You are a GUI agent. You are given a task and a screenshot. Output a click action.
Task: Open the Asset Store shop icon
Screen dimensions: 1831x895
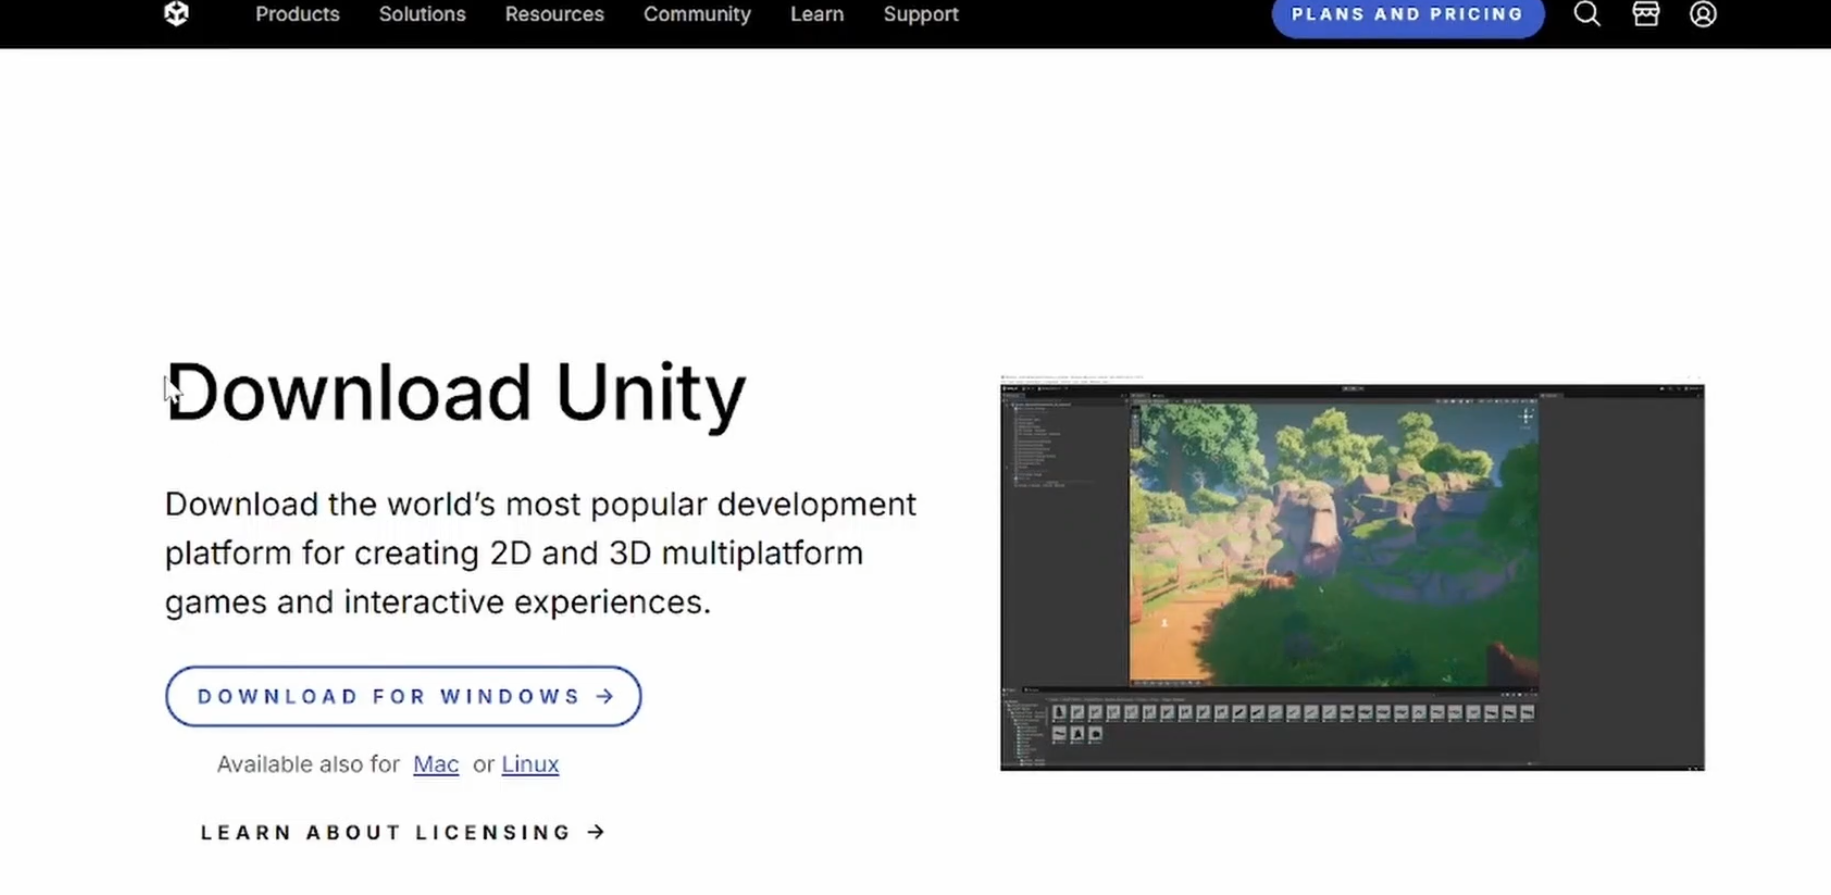(1646, 14)
